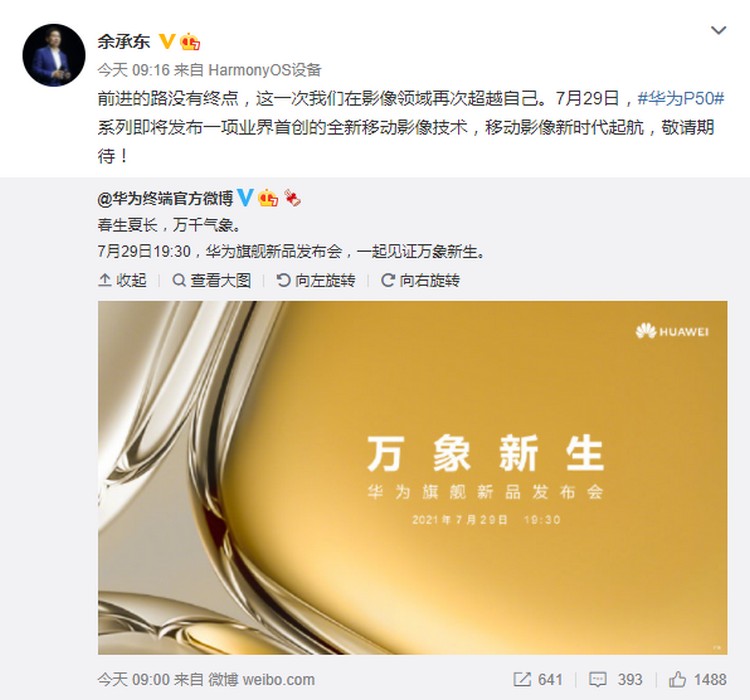750x700 pixels.
Task: Open the post options dropdown chevron
Action: [x=718, y=31]
